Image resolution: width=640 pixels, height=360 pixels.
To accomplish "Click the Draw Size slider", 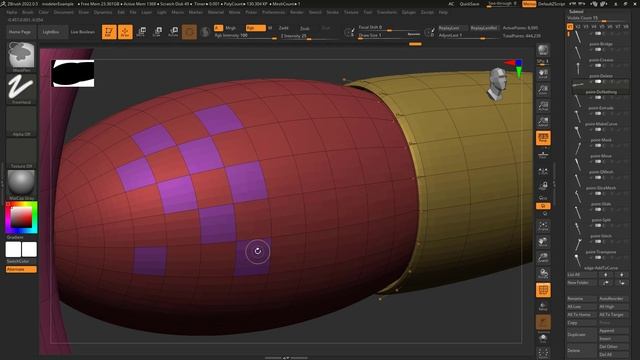I will click(x=389, y=36).
